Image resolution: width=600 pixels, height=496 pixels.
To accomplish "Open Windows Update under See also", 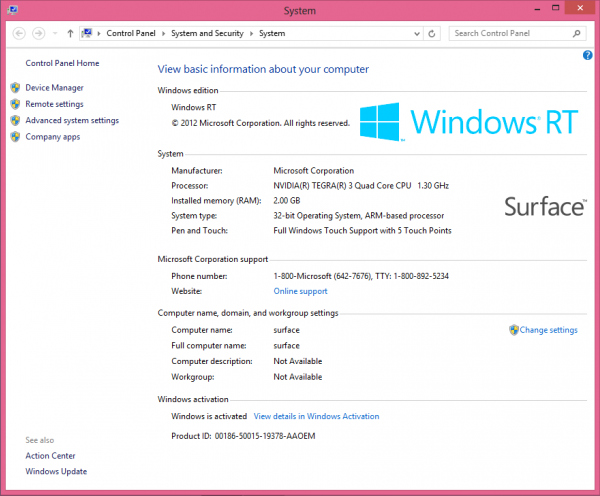I will tap(56, 472).
